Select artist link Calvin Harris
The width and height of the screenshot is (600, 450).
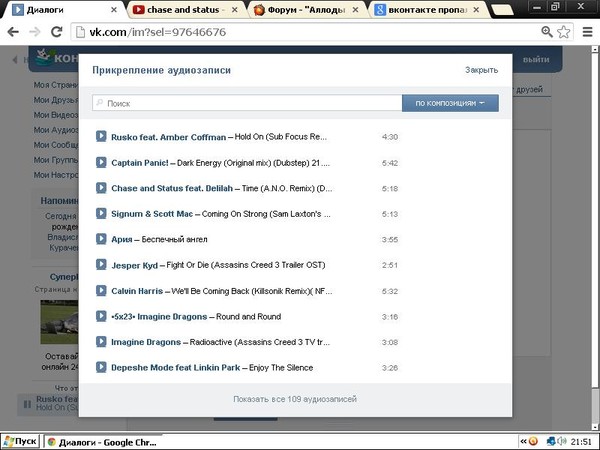137,291
